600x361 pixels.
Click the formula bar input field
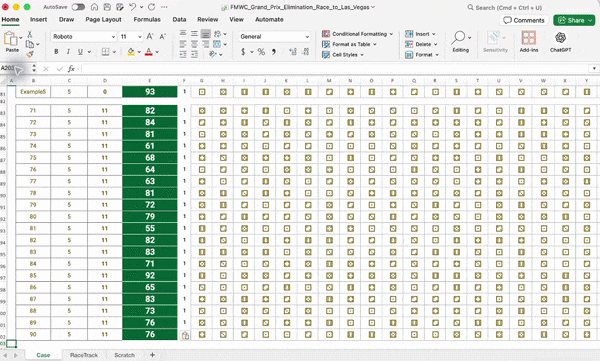[x=335, y=69]
